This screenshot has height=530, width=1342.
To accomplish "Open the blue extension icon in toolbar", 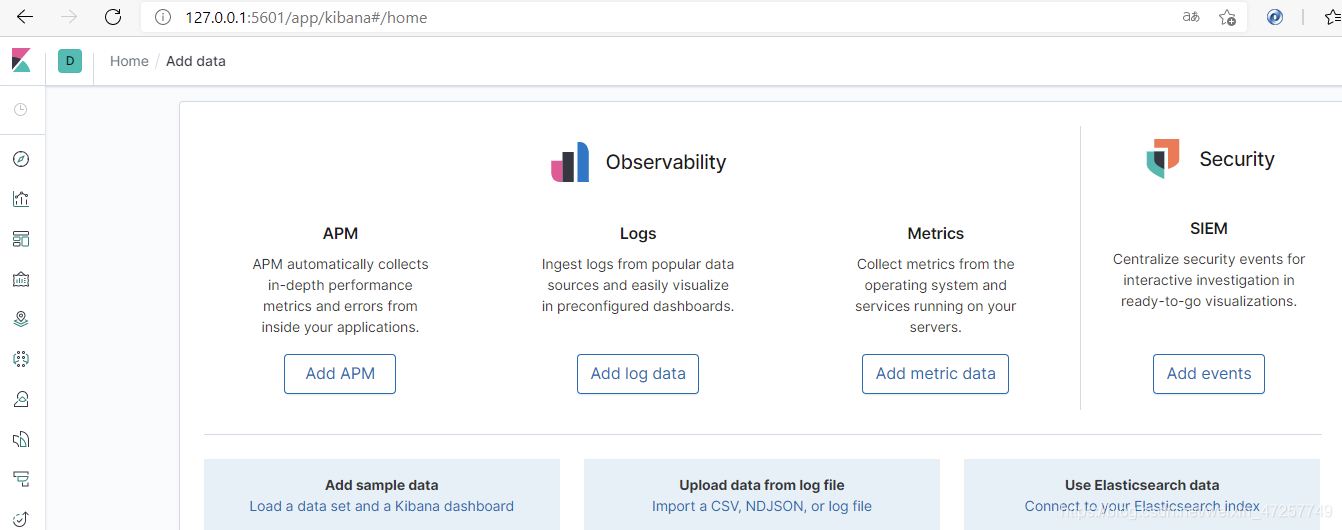I will click(1275, 17).
